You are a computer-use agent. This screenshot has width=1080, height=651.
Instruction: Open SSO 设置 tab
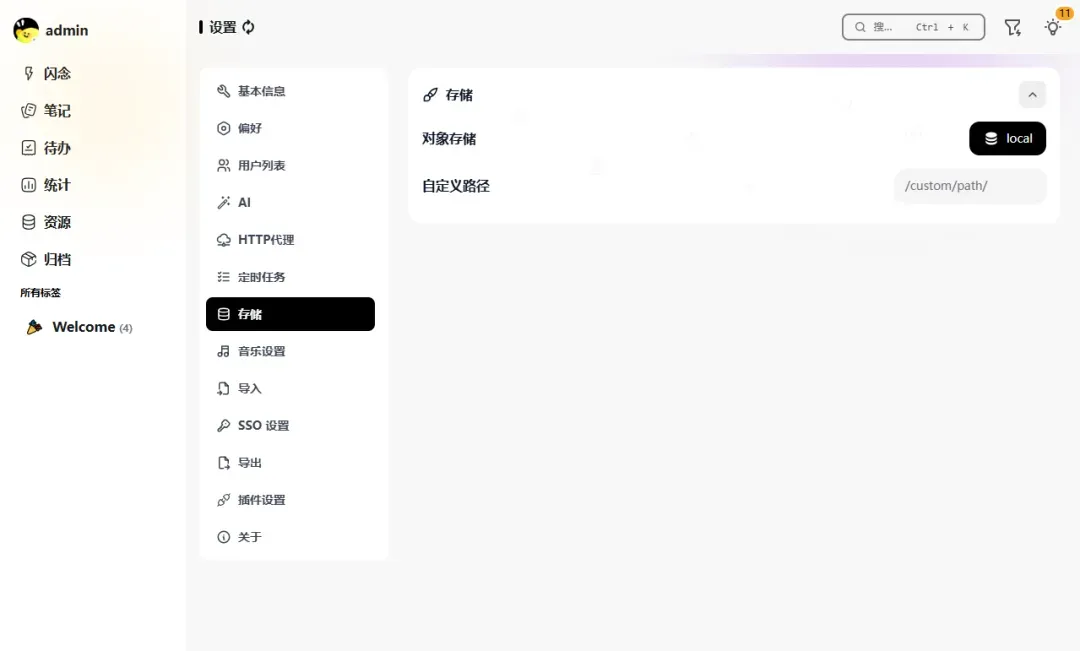point(290,426)
